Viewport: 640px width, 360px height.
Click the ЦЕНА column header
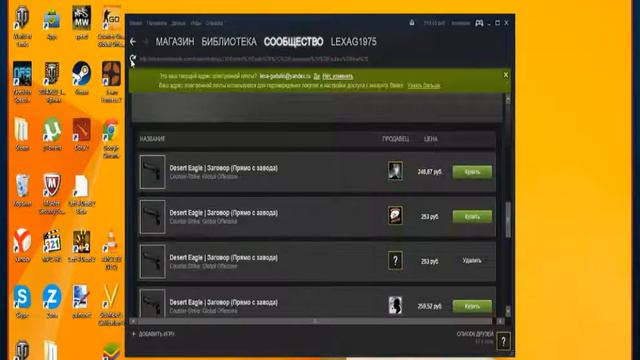click(431, 139)
